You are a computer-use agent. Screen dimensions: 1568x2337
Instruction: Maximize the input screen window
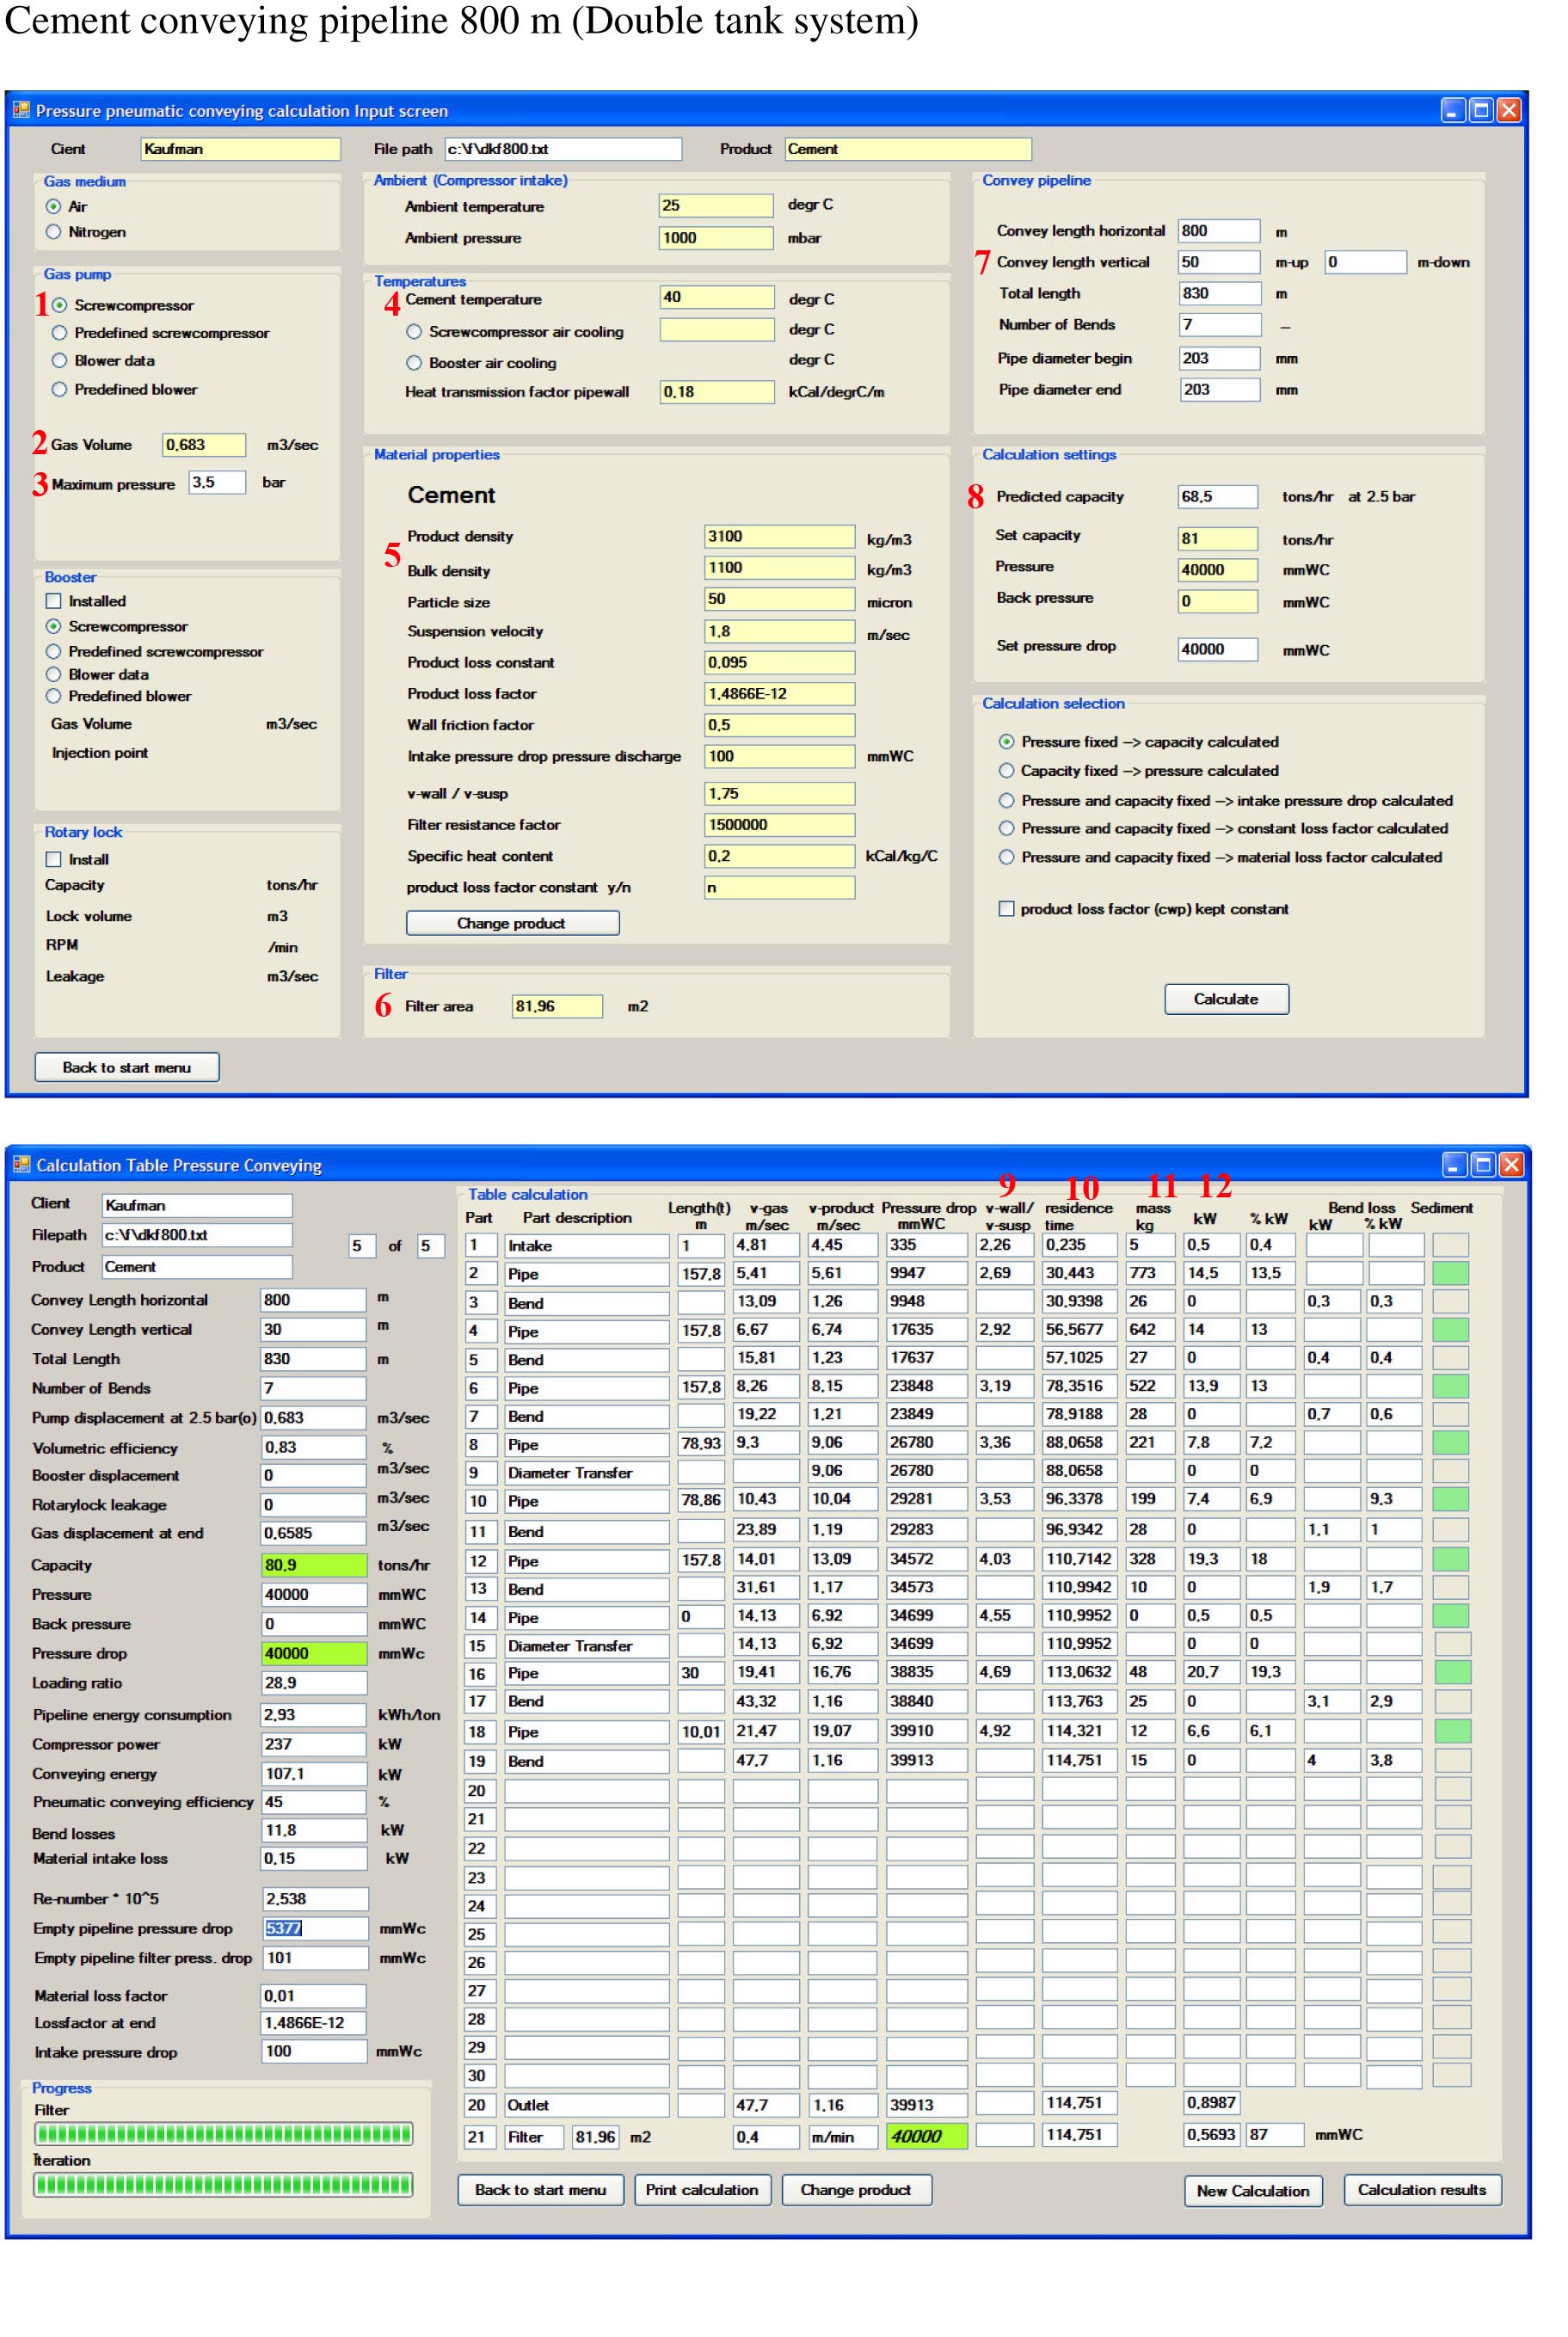click(x=1481, y=110)
